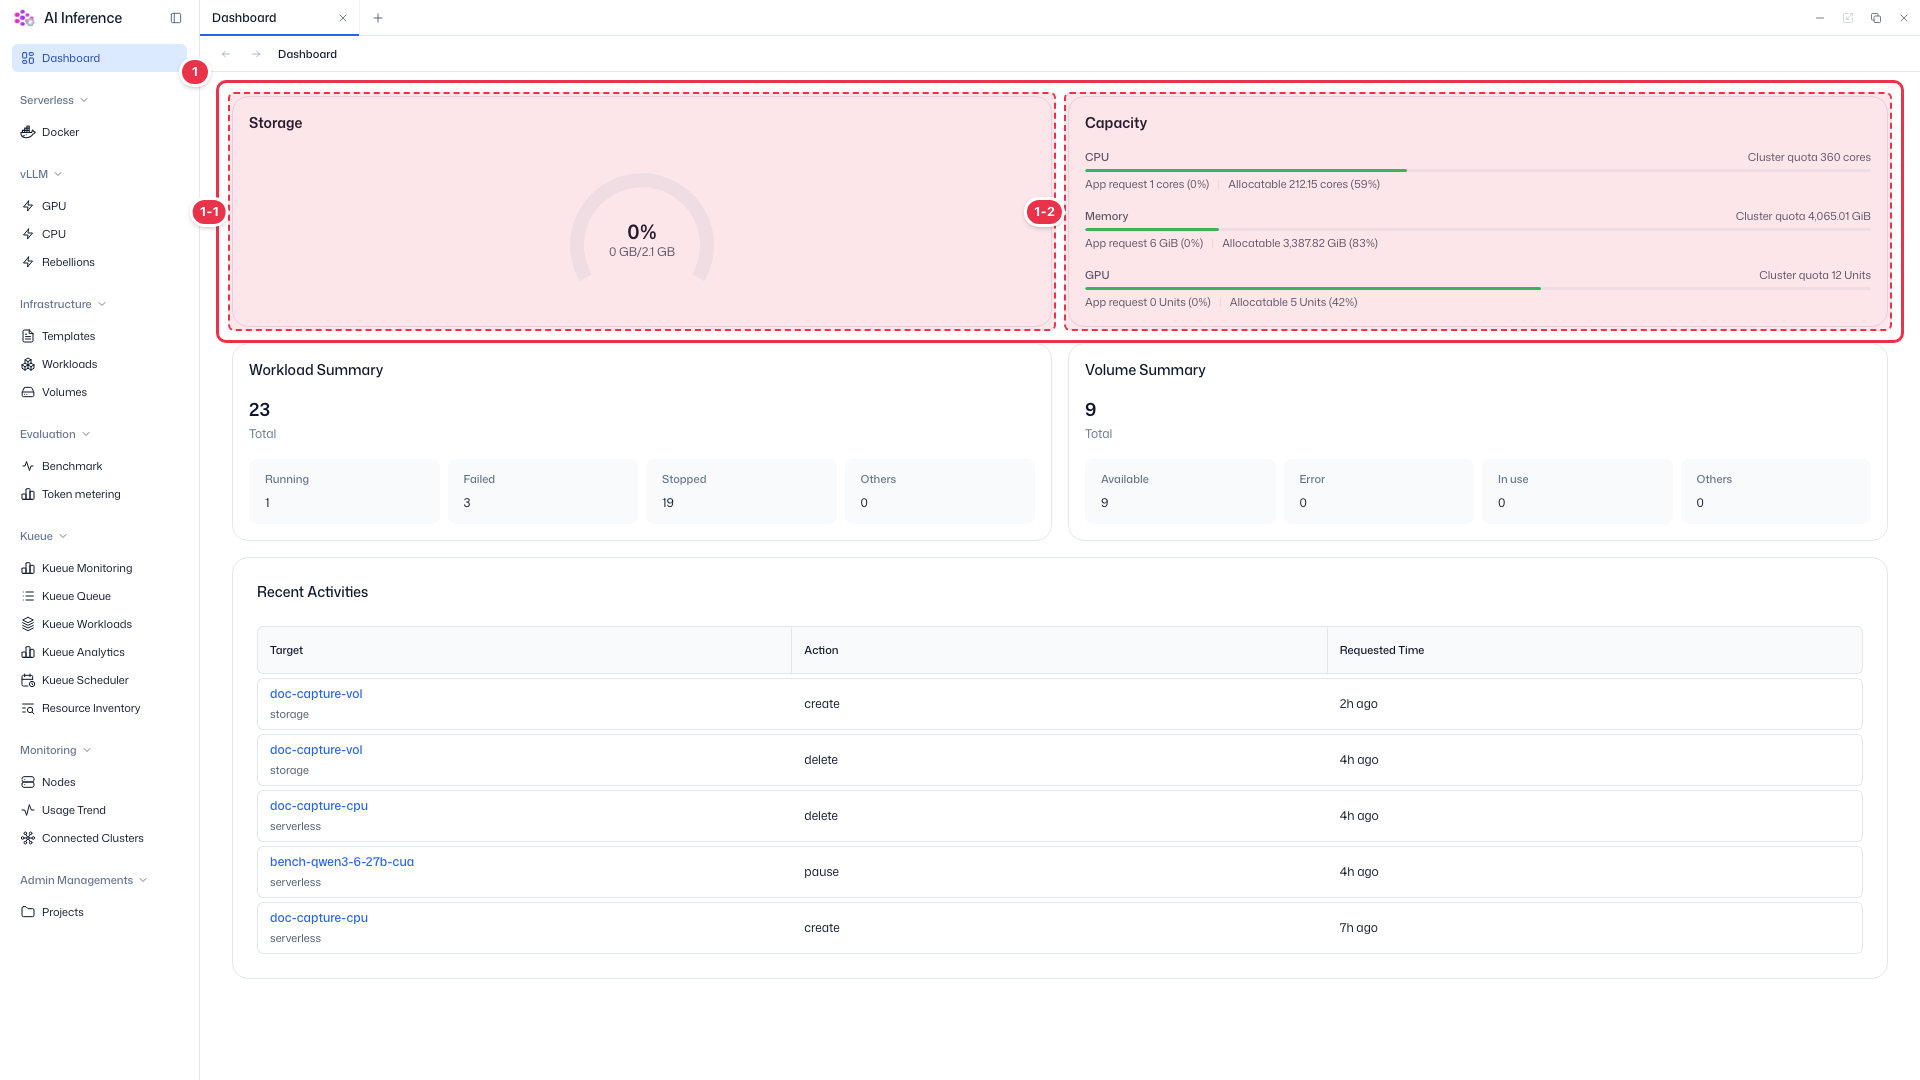Navigate forward with the right arrow

coord(256,54)
